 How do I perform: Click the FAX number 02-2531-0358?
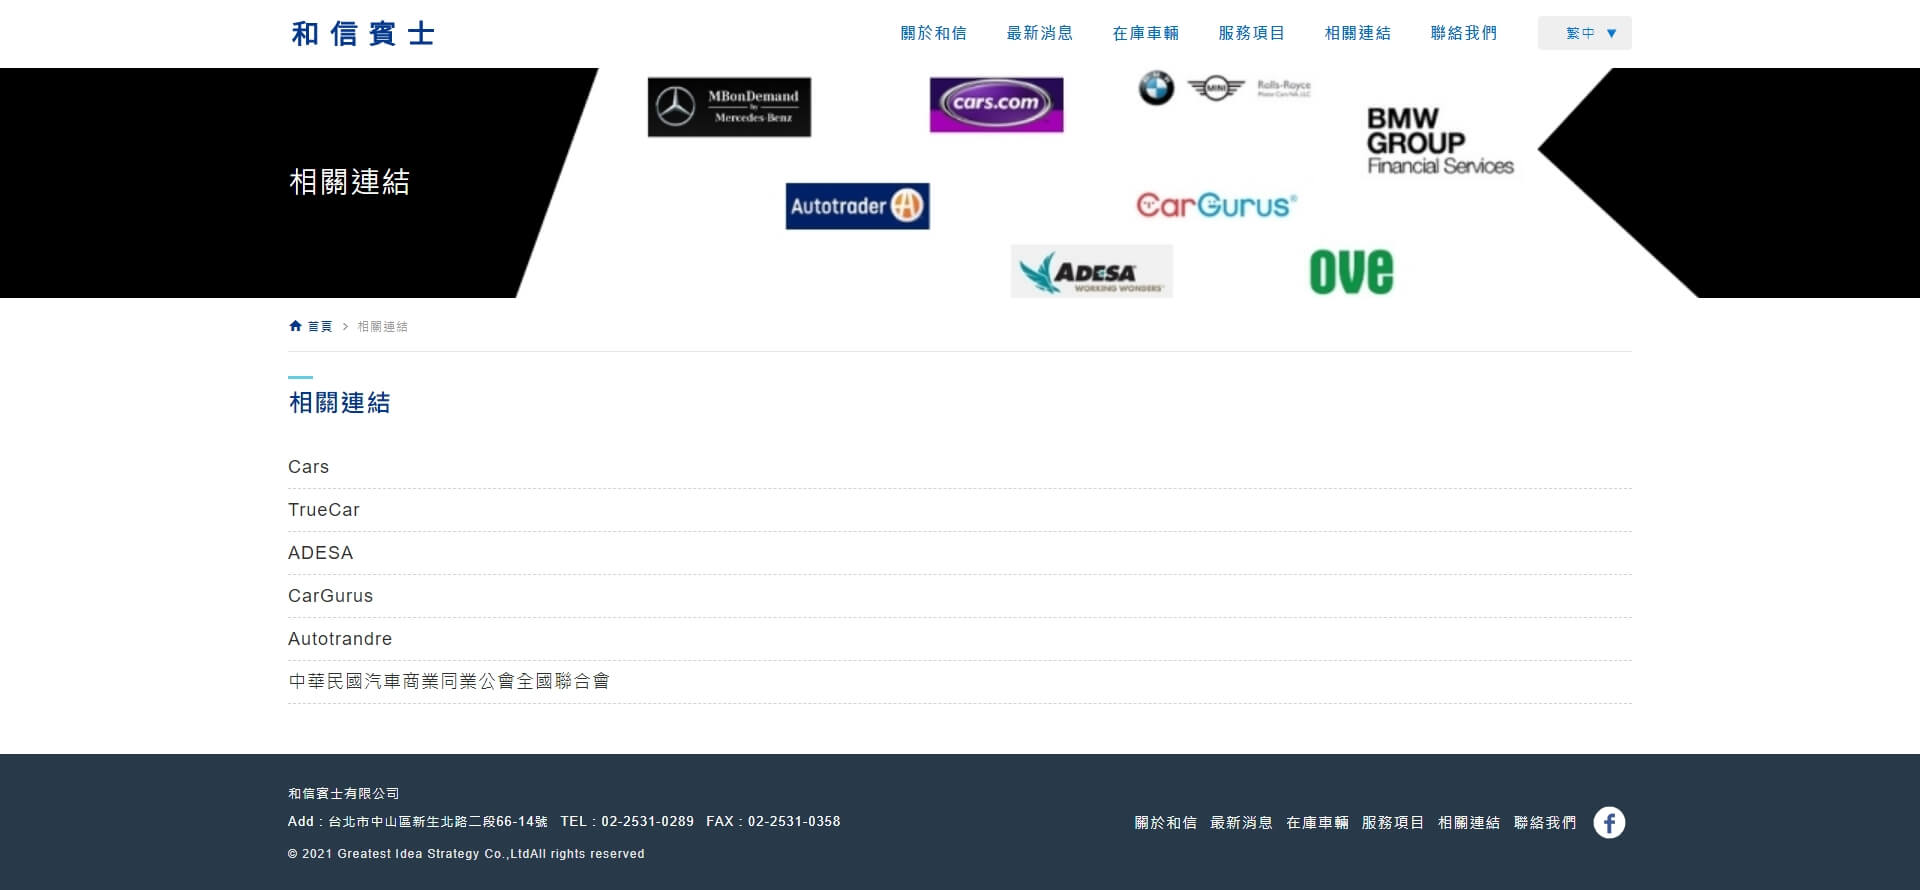[x=794, y=822]
